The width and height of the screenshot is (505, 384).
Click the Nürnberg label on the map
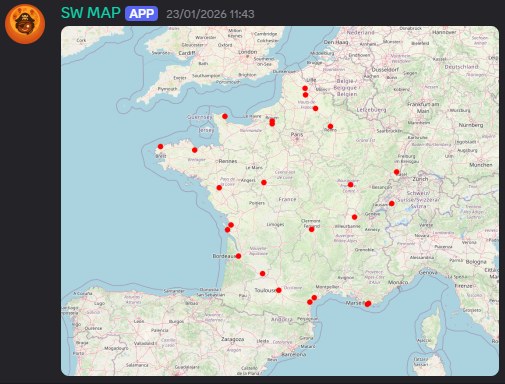[471, 125]
